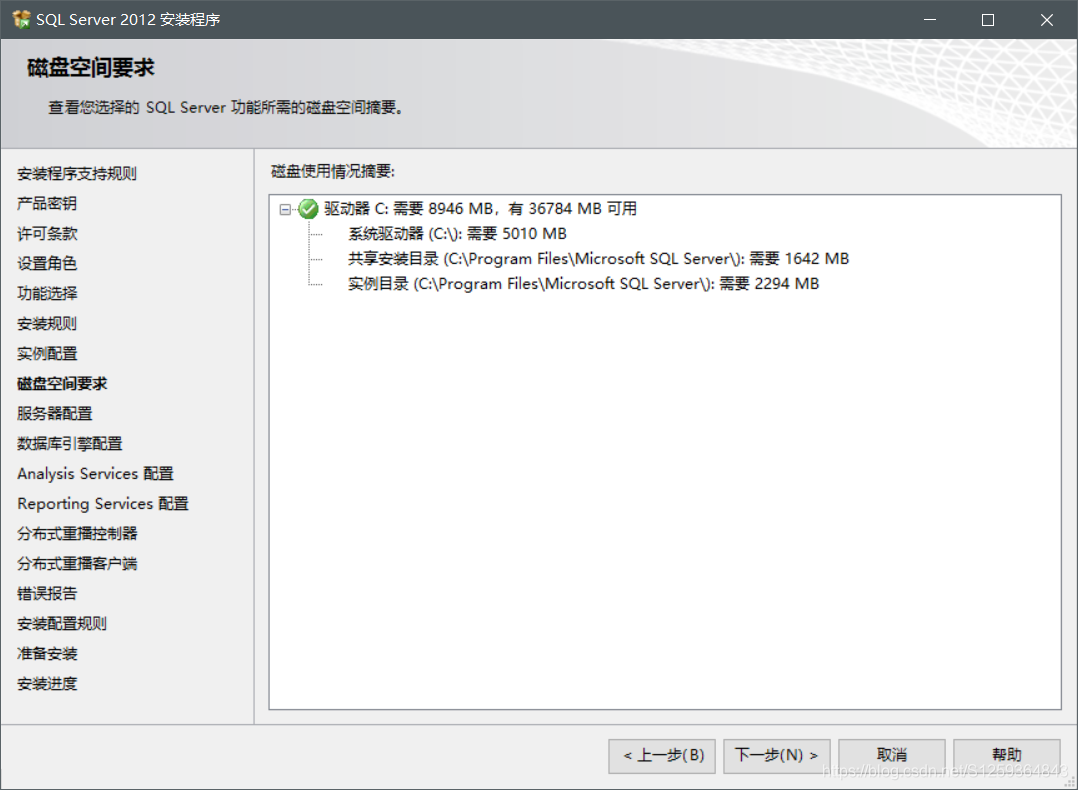Collapse the 驱动器 C: tree node
Screen dimensions: 1078x790
(x=285, y=209)
